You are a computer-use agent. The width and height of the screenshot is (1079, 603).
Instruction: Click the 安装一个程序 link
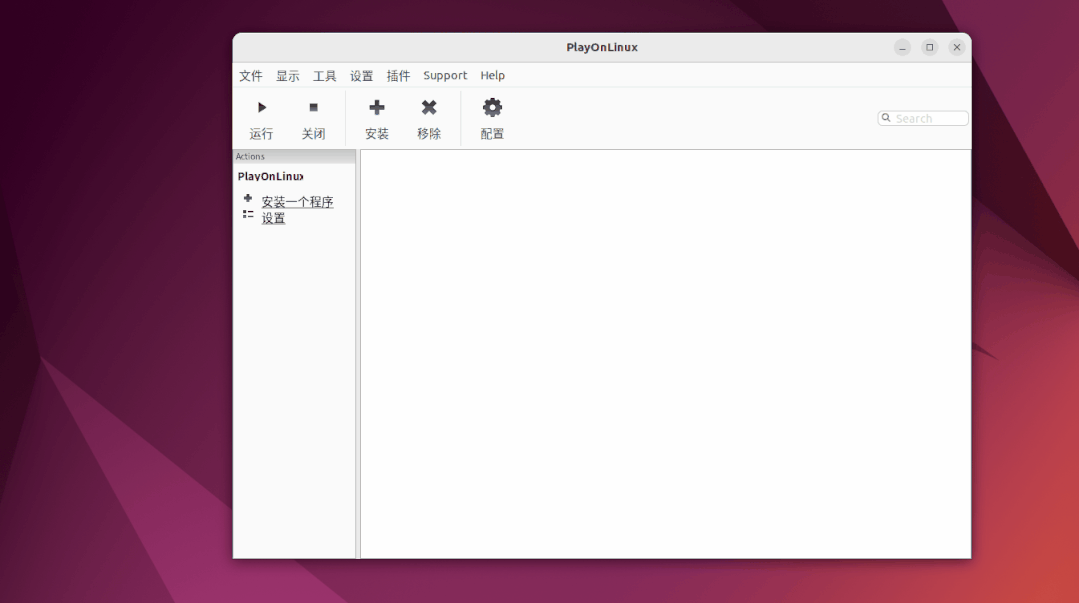[x=297, y=202]
